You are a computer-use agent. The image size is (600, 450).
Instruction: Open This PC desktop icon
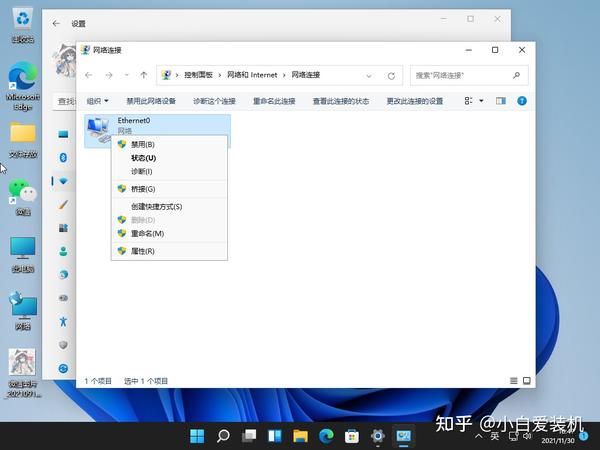(23, 255)
